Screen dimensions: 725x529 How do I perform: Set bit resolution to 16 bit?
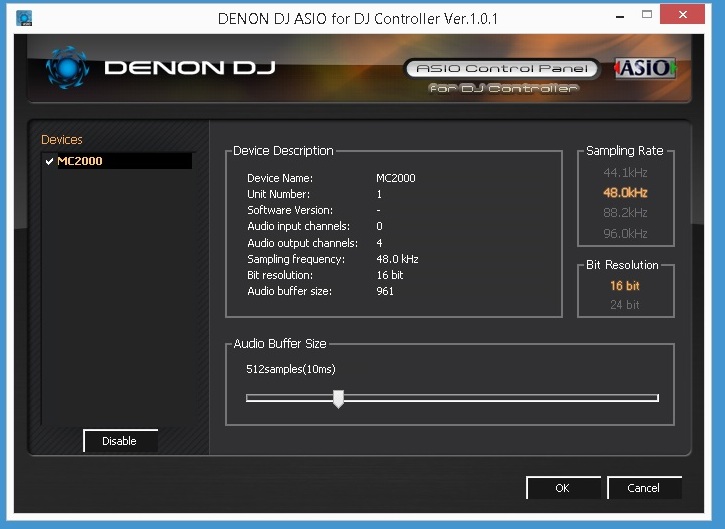624,286
